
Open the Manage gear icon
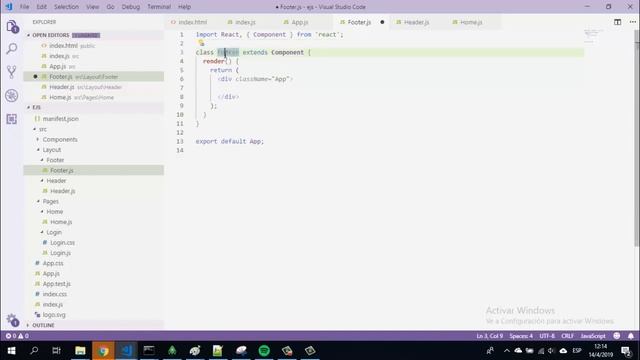tap(12, 320)
